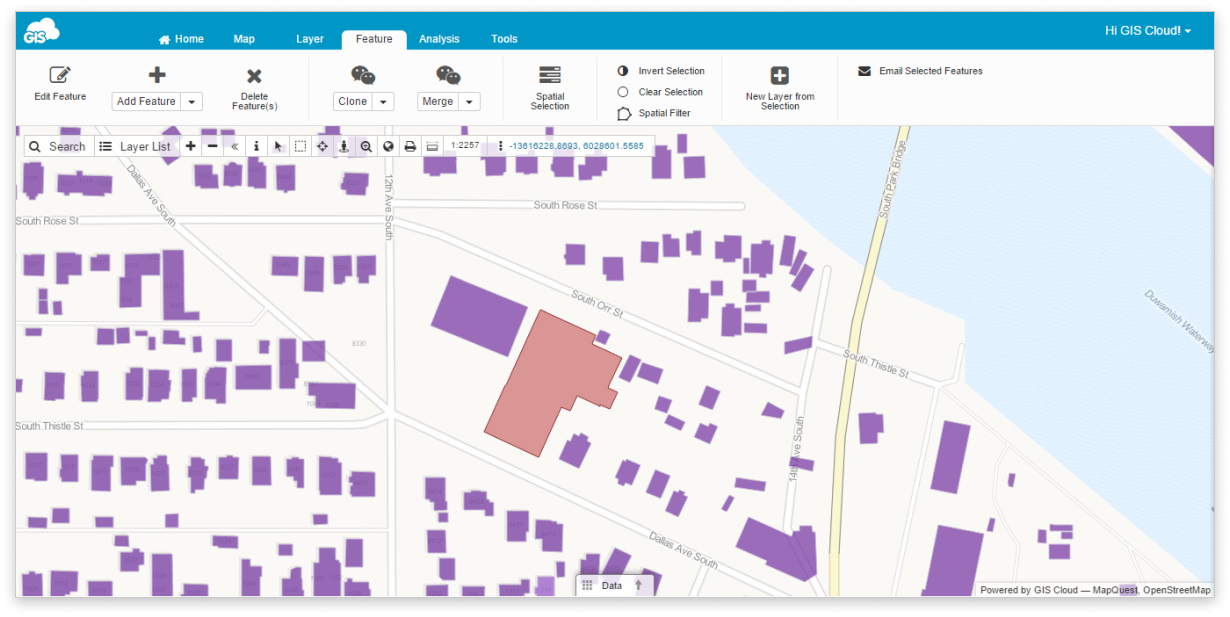
Task: Open the Delete Feature(s) tool
Action: point(253,86)
